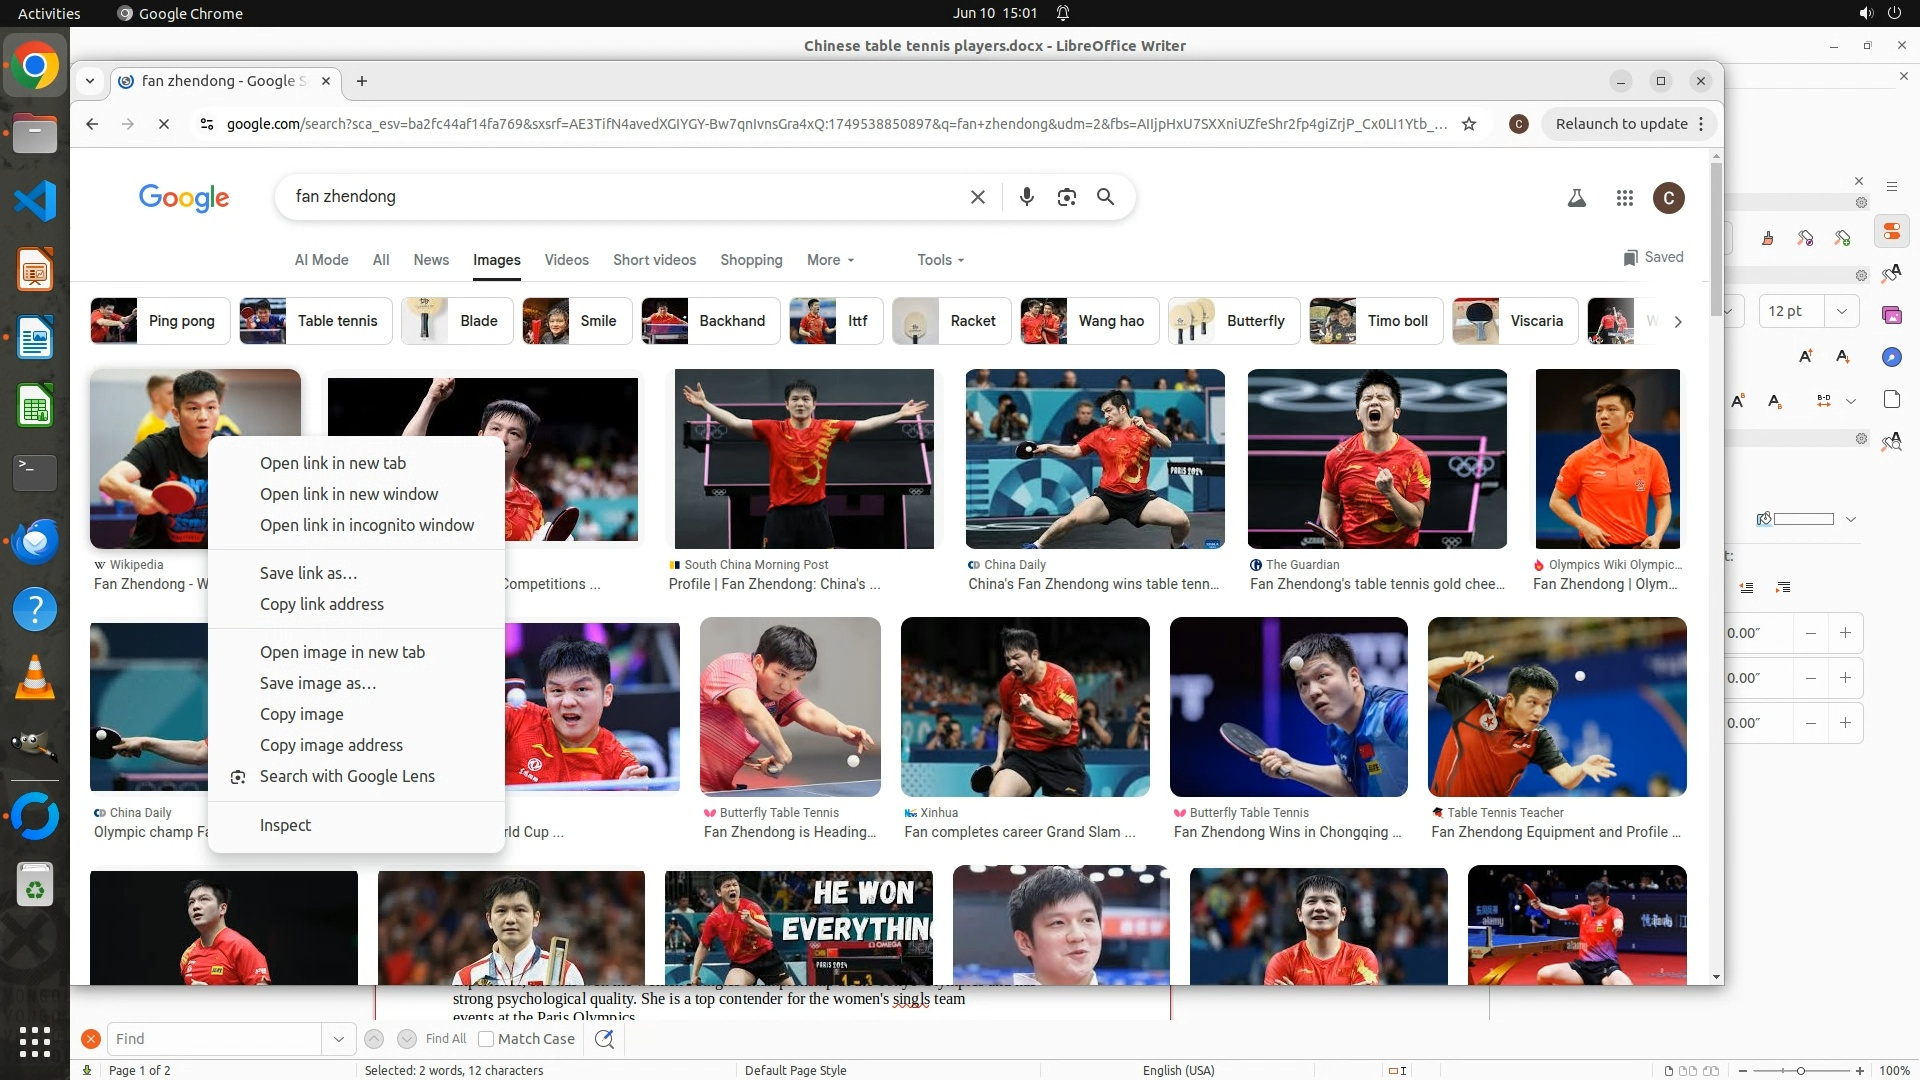Image resolution: width=1920 pixels, height=1080 pixels.
Task: Bookmark this tab with star icon
Action: pyautogui.click(x=1469, y=124)
